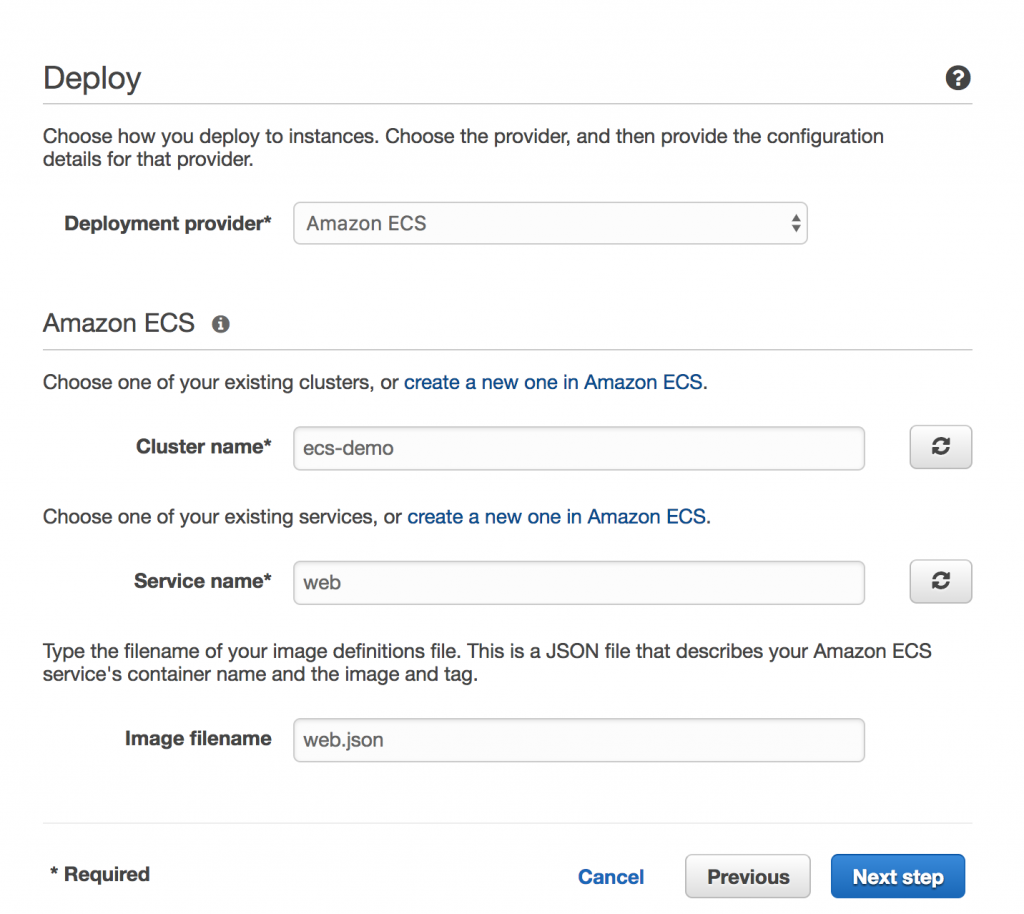
Task: Follow the link to create a new cluster
Action: (x=553, y=383)
